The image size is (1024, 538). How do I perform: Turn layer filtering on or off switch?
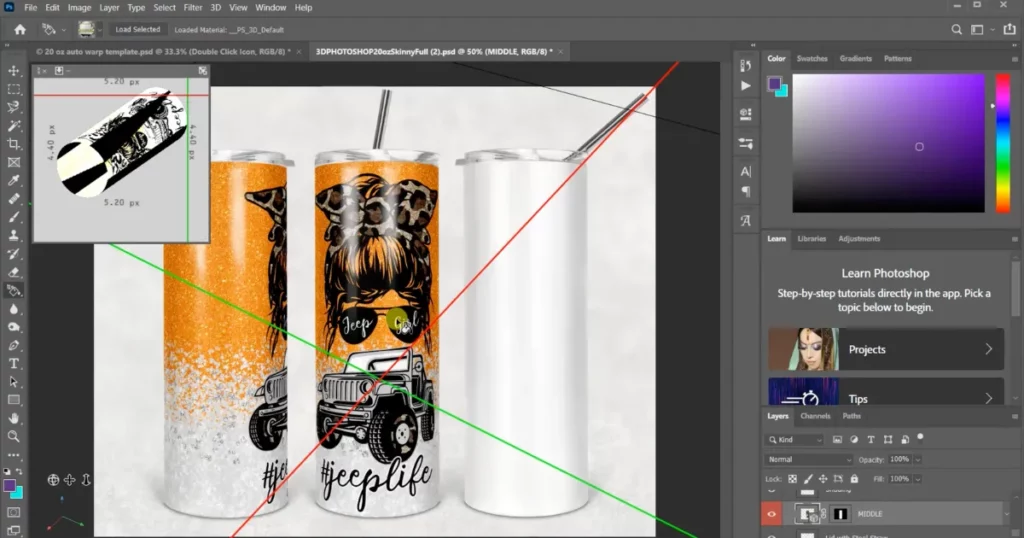(921, 437)
